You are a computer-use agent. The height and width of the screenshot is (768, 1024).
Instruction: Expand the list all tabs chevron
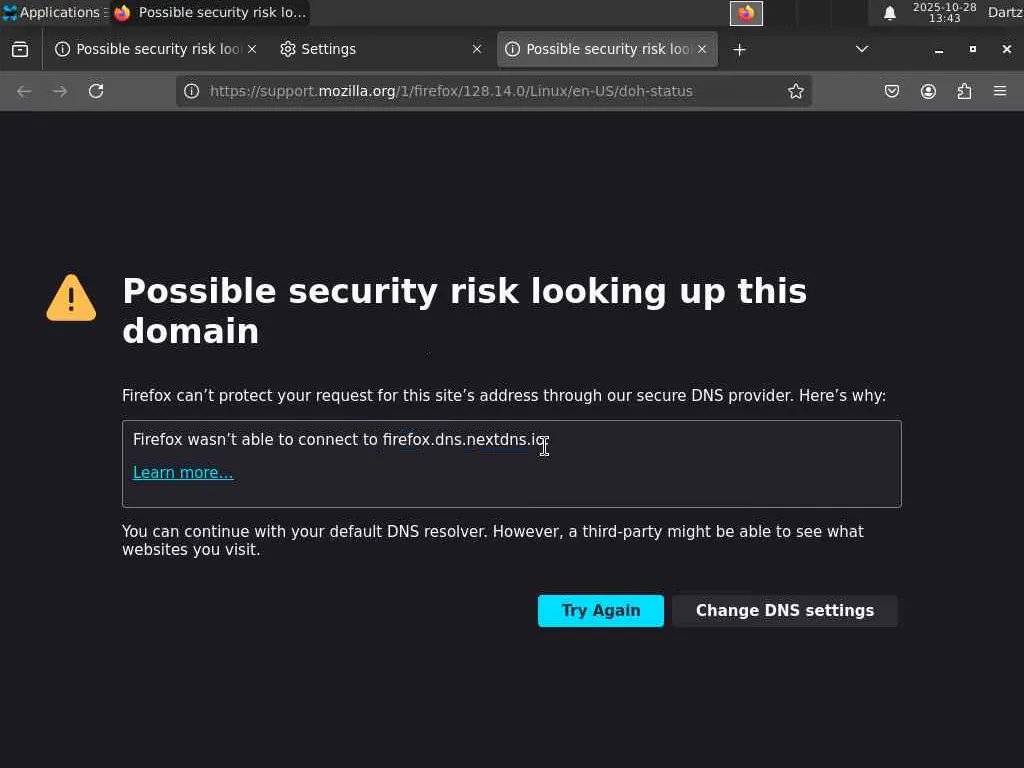(x=862, y=49)
